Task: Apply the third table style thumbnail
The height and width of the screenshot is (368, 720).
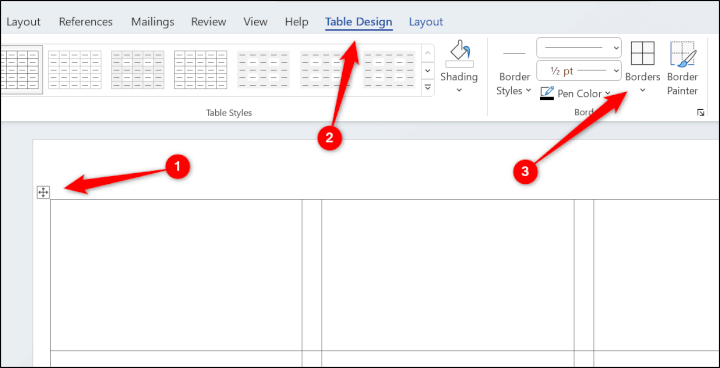Action: pos(138,69)
